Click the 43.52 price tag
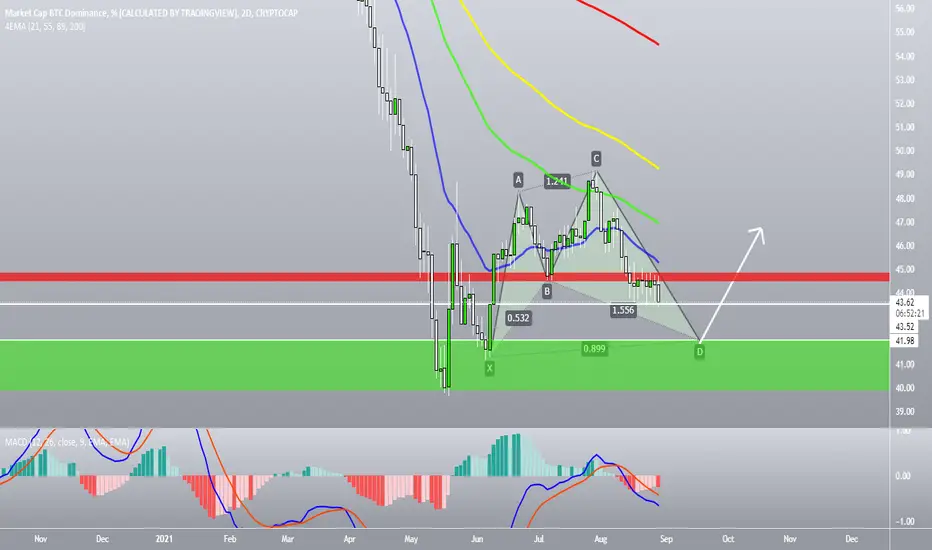The height and width of the screenshot is (550, 932). click(x=905, y=327)
